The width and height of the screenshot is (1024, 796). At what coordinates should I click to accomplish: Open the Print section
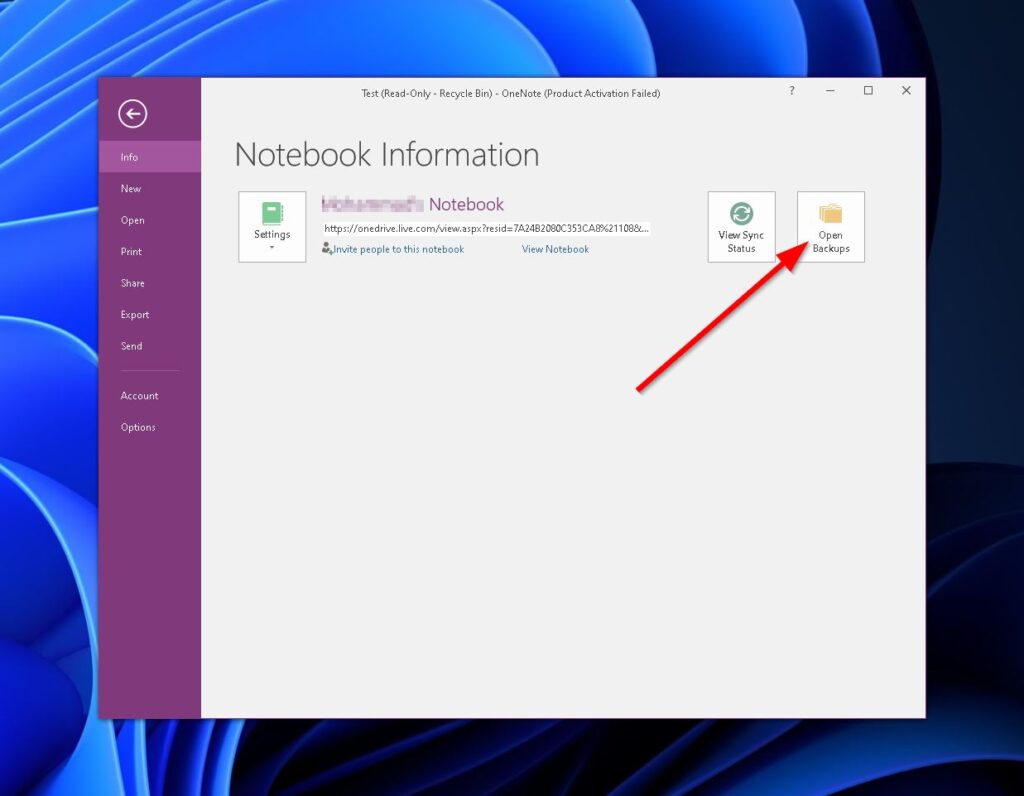pyautogui.click(x=131, y=251)
